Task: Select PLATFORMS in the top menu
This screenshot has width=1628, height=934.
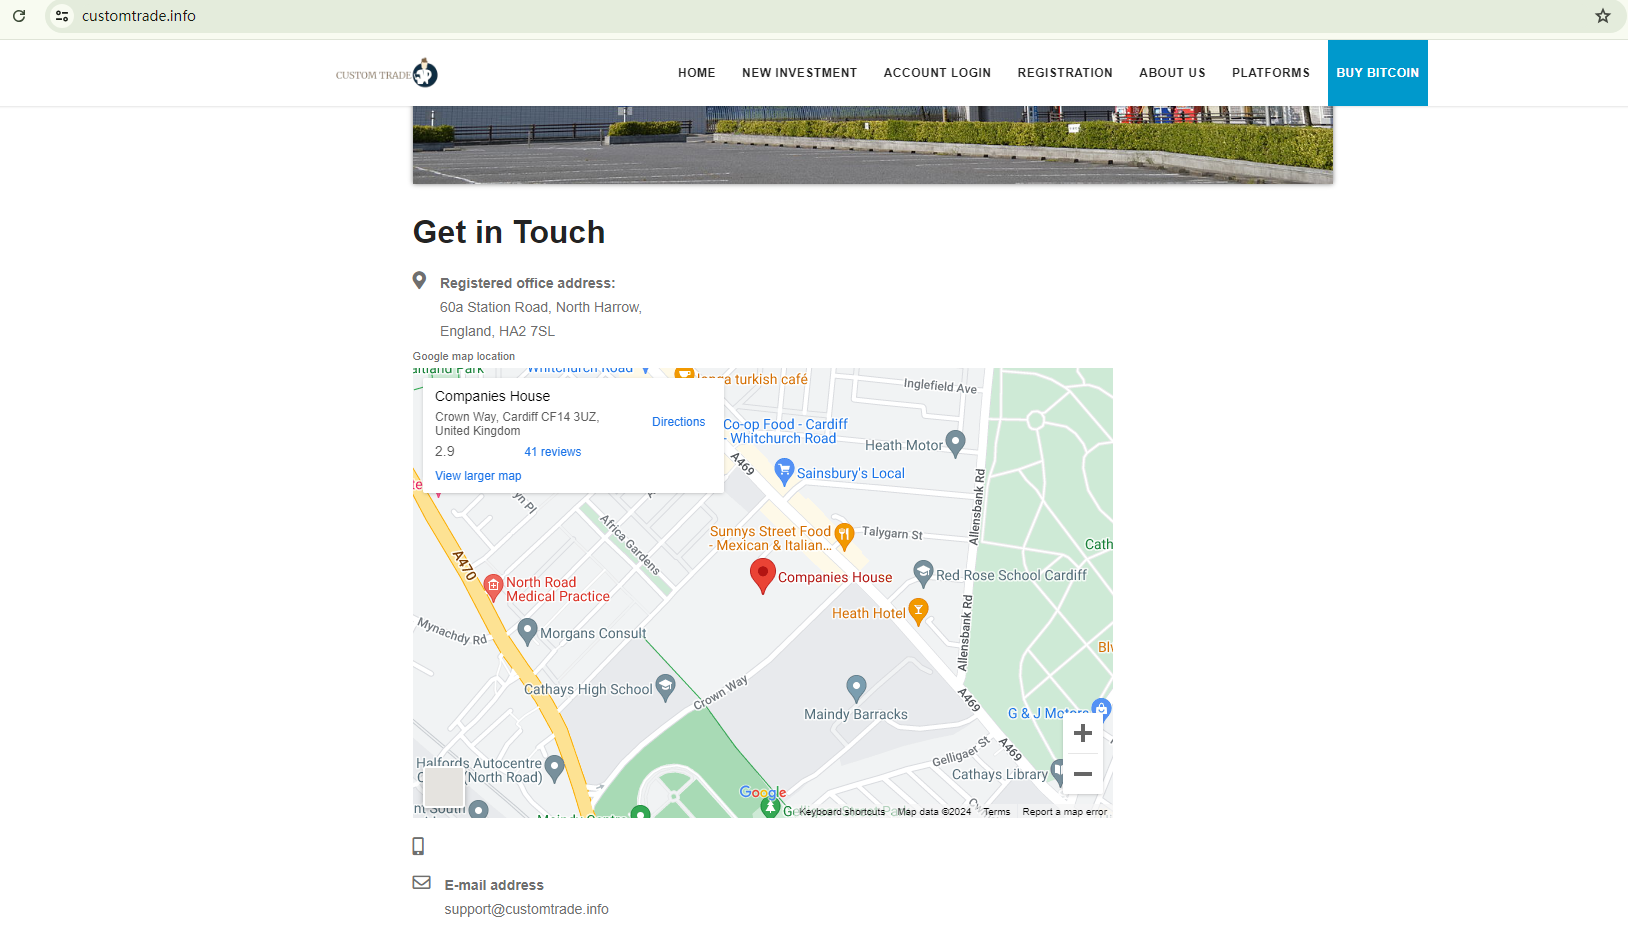Action: 1271,73
